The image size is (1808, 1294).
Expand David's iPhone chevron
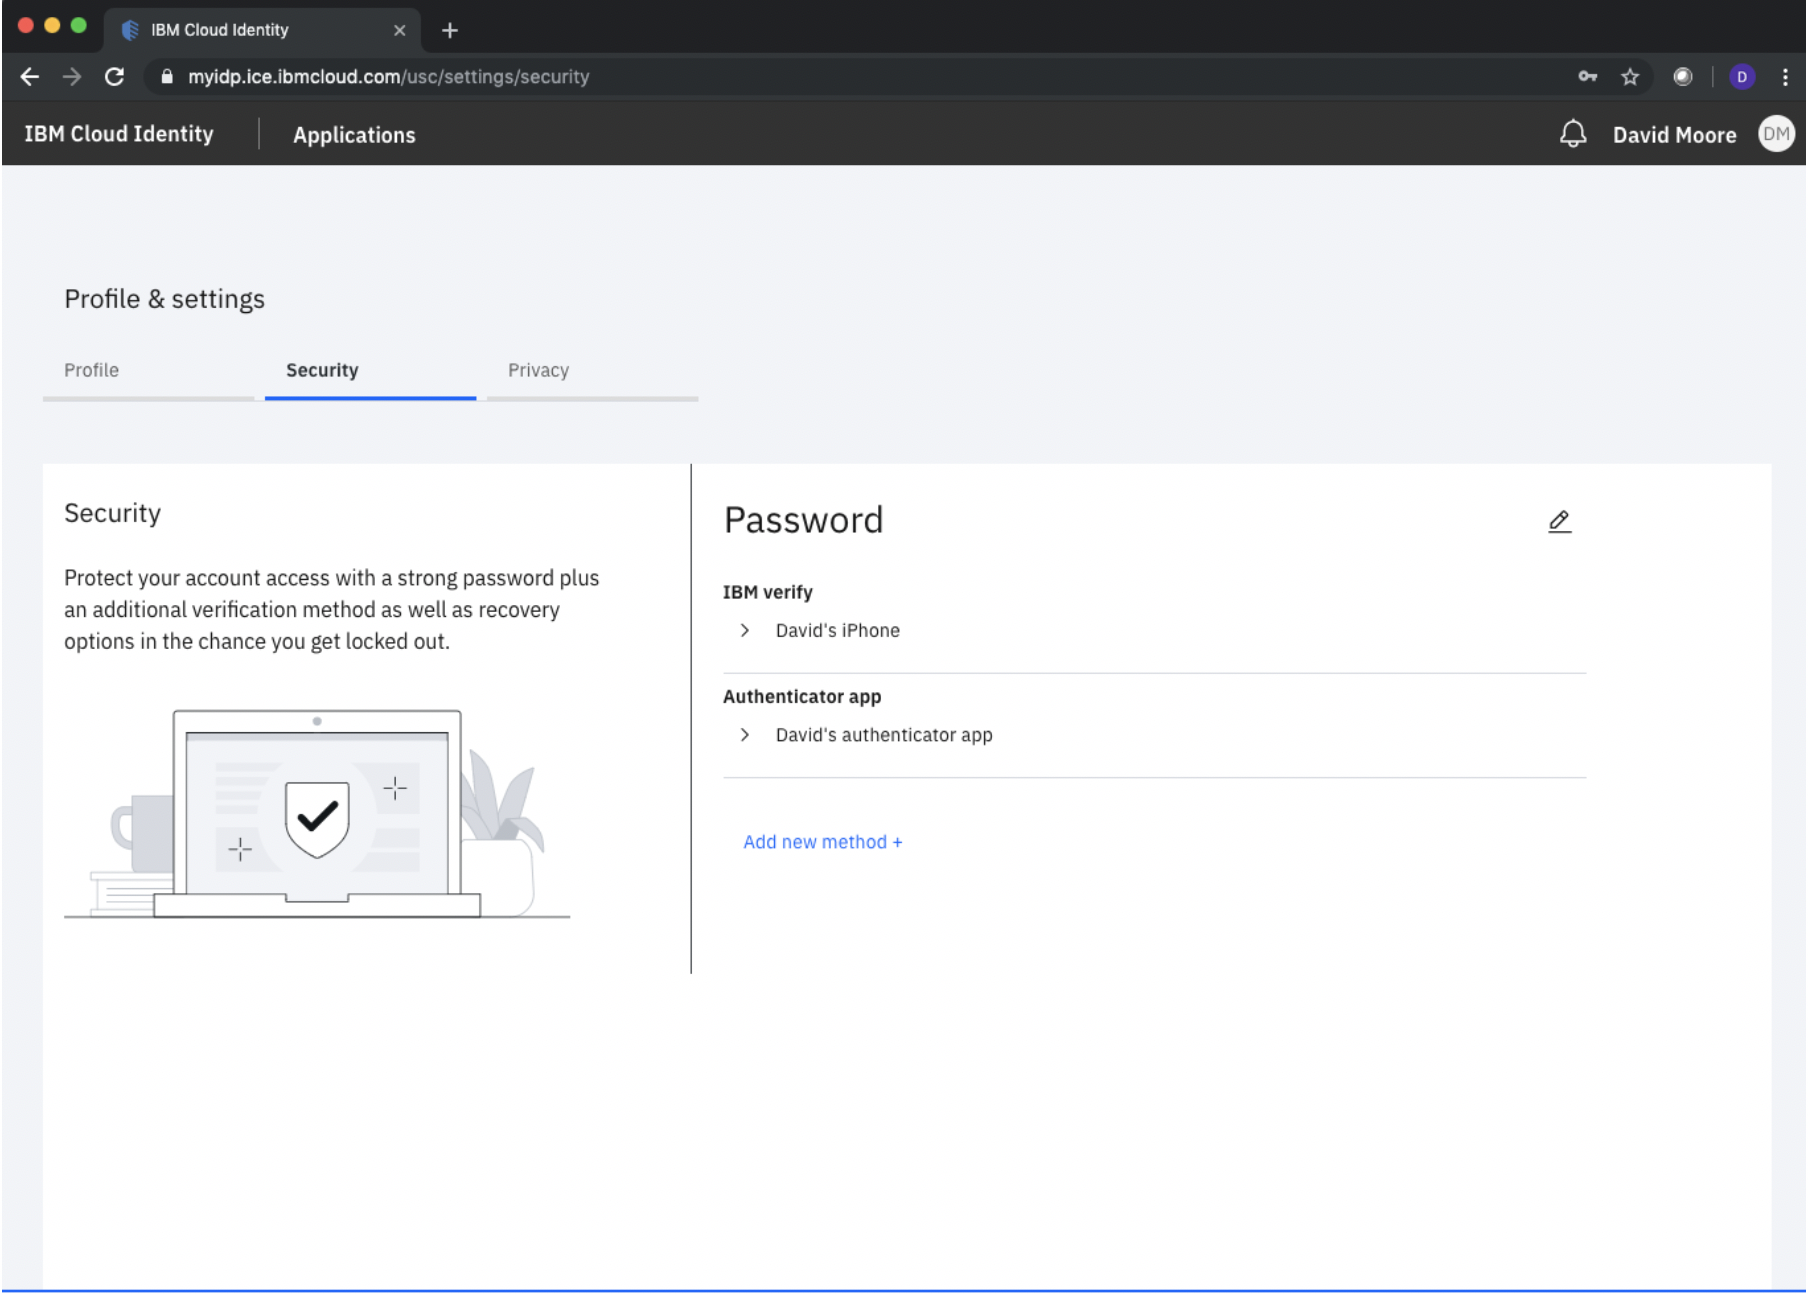744,630
